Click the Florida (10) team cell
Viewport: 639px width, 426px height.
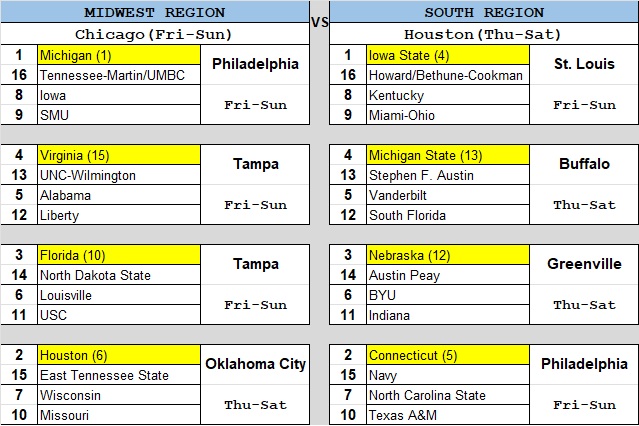pos(119,255)
